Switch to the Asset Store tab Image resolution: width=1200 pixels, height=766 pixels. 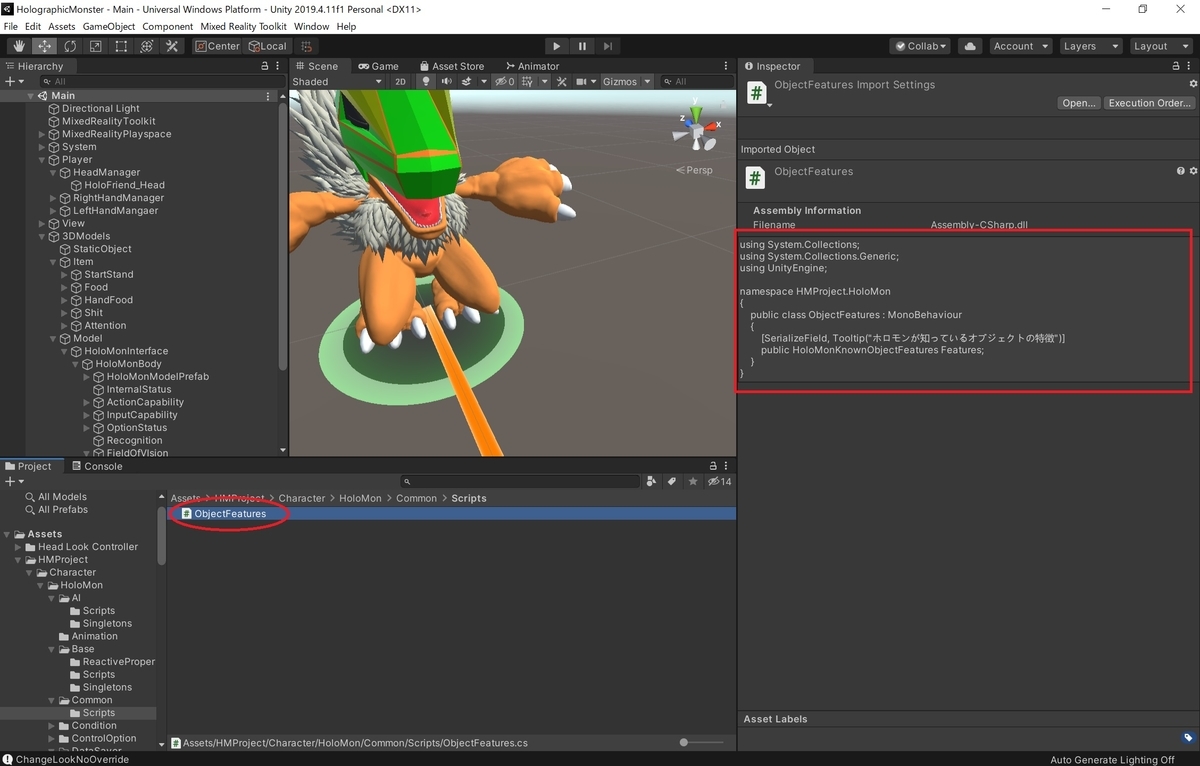point(451,66)
